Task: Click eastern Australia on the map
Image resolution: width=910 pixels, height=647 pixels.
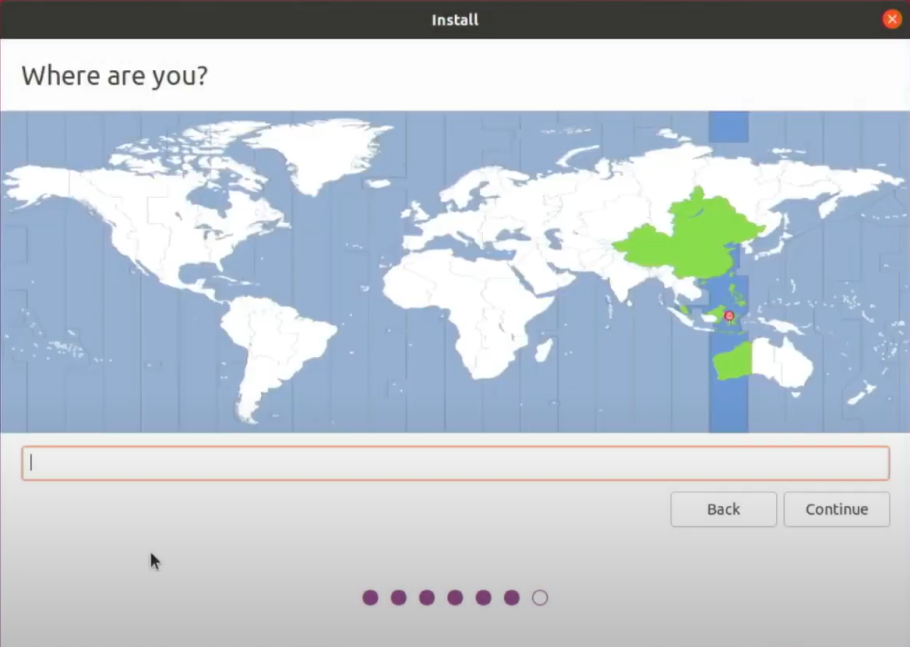Action: click(x=782, y=361)
